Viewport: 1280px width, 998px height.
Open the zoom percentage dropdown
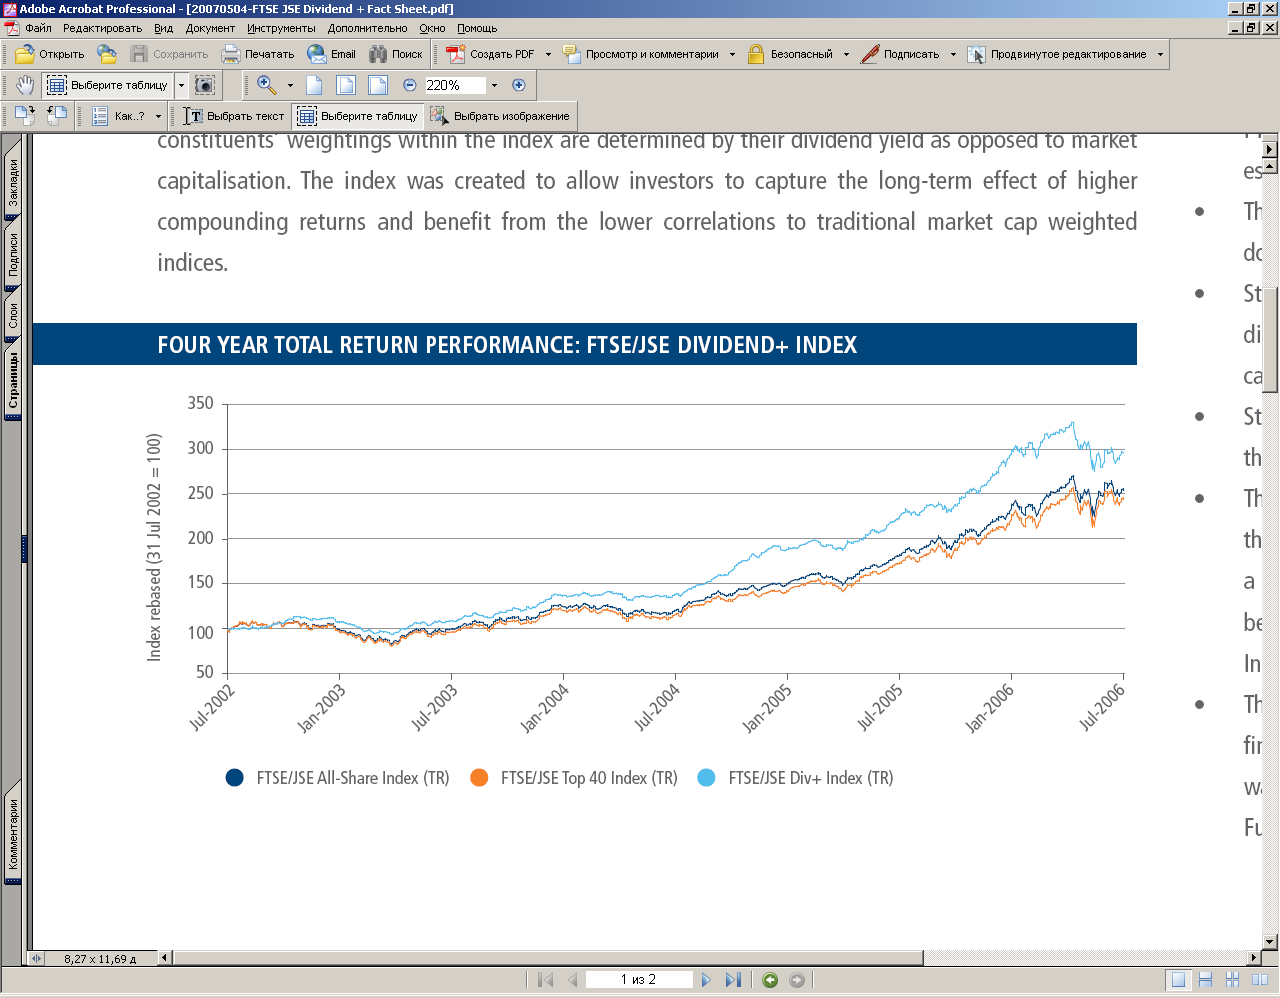click(494, 85)
